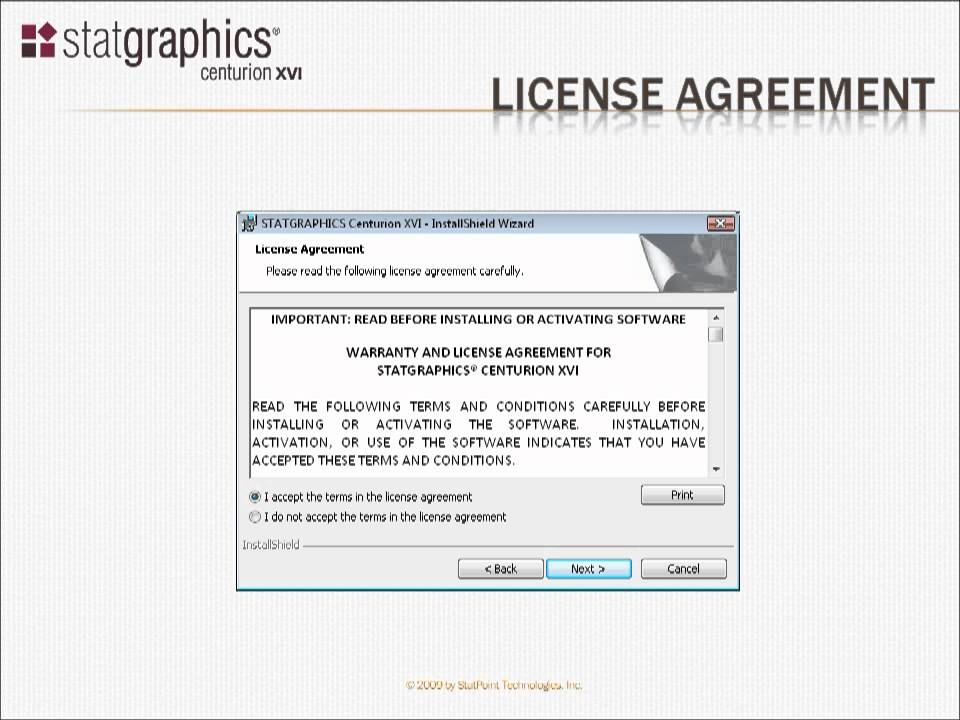Click the license scrollbar down arrow

pyautogui.click(x=716, y=470)
